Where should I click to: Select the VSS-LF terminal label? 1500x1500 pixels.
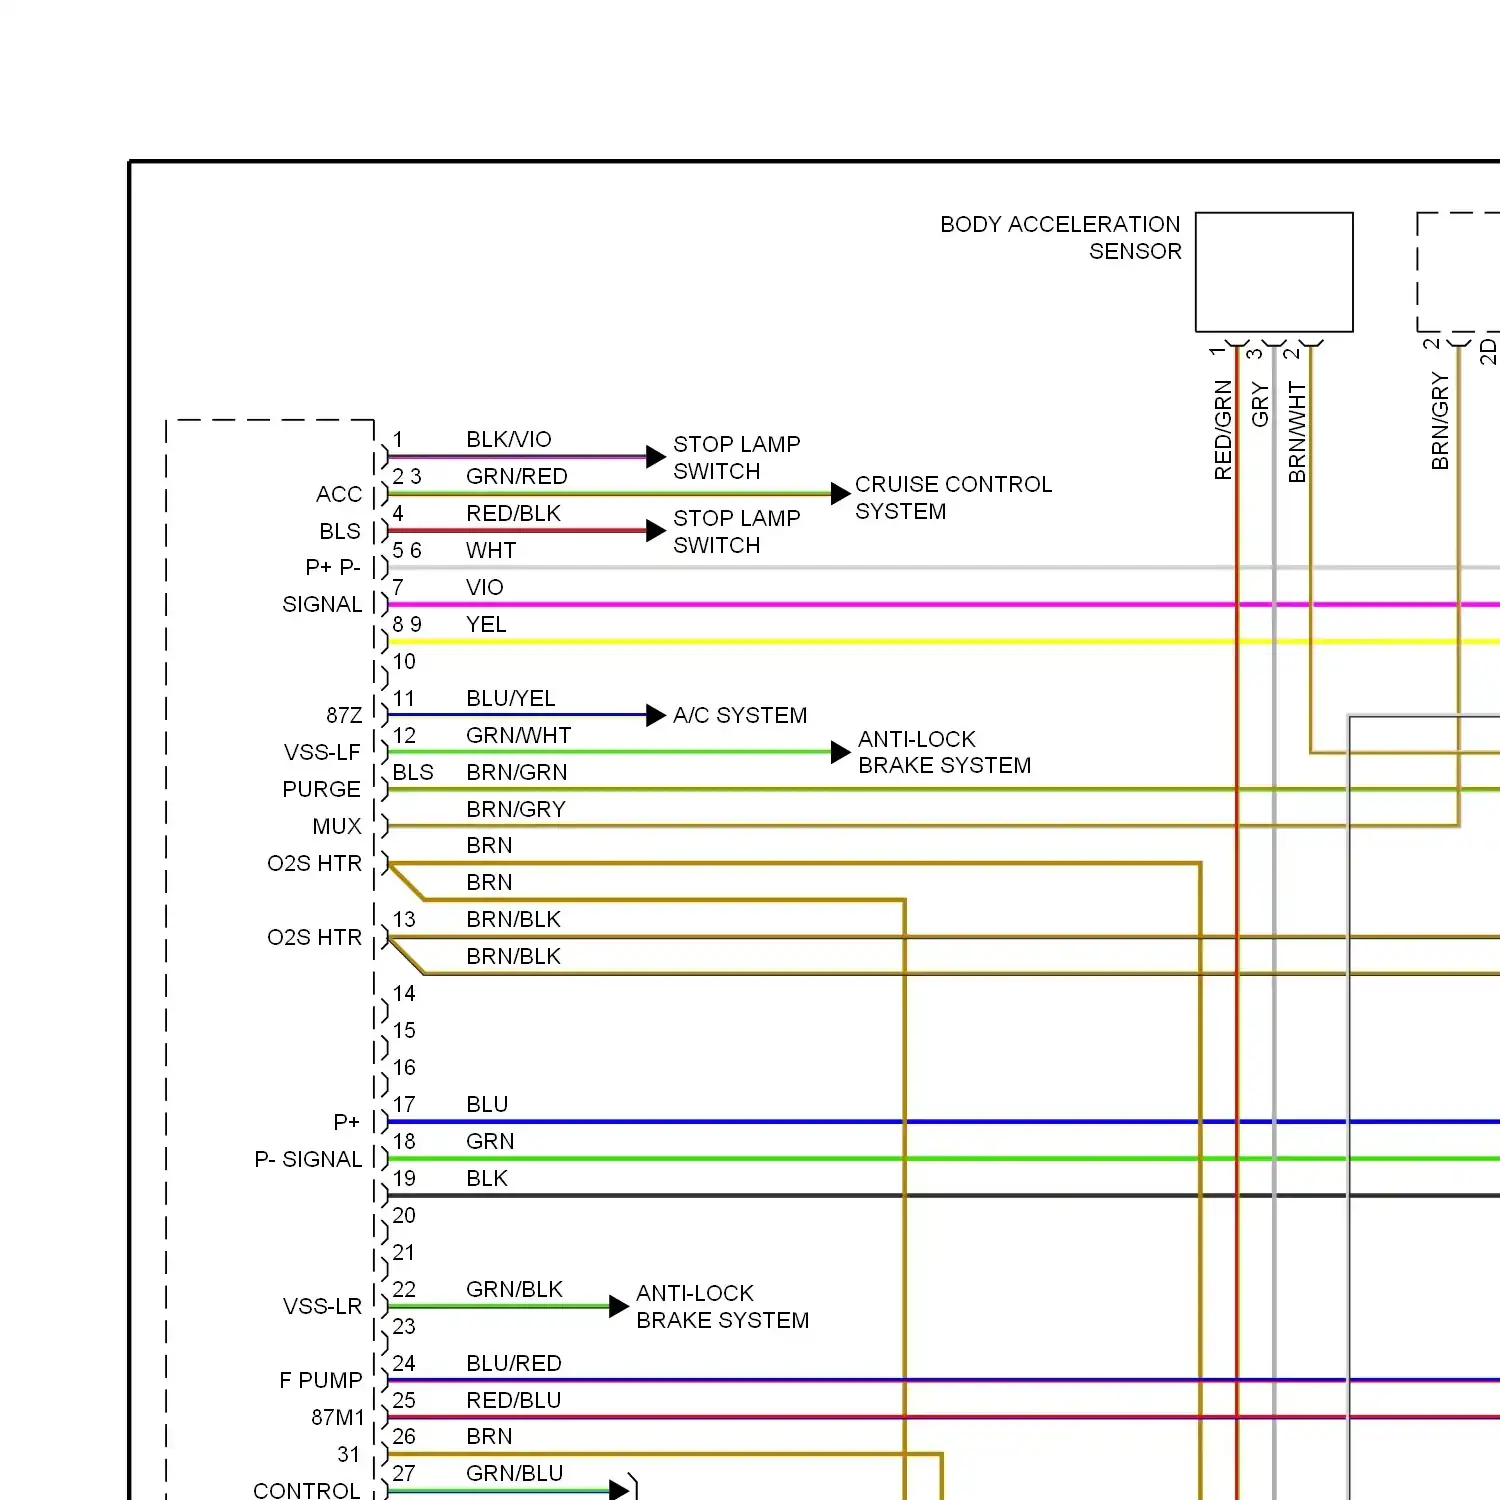[x=322, y=752]
